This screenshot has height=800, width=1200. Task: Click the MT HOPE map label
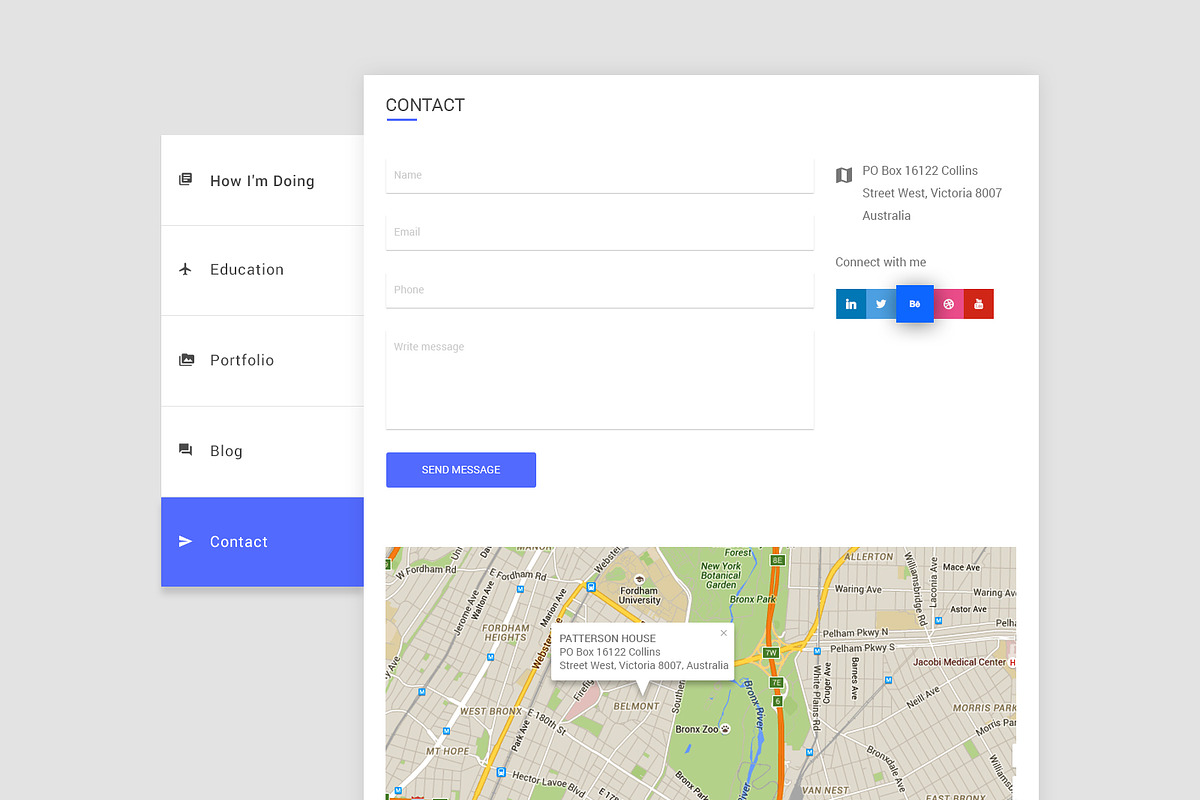point(447,751)
